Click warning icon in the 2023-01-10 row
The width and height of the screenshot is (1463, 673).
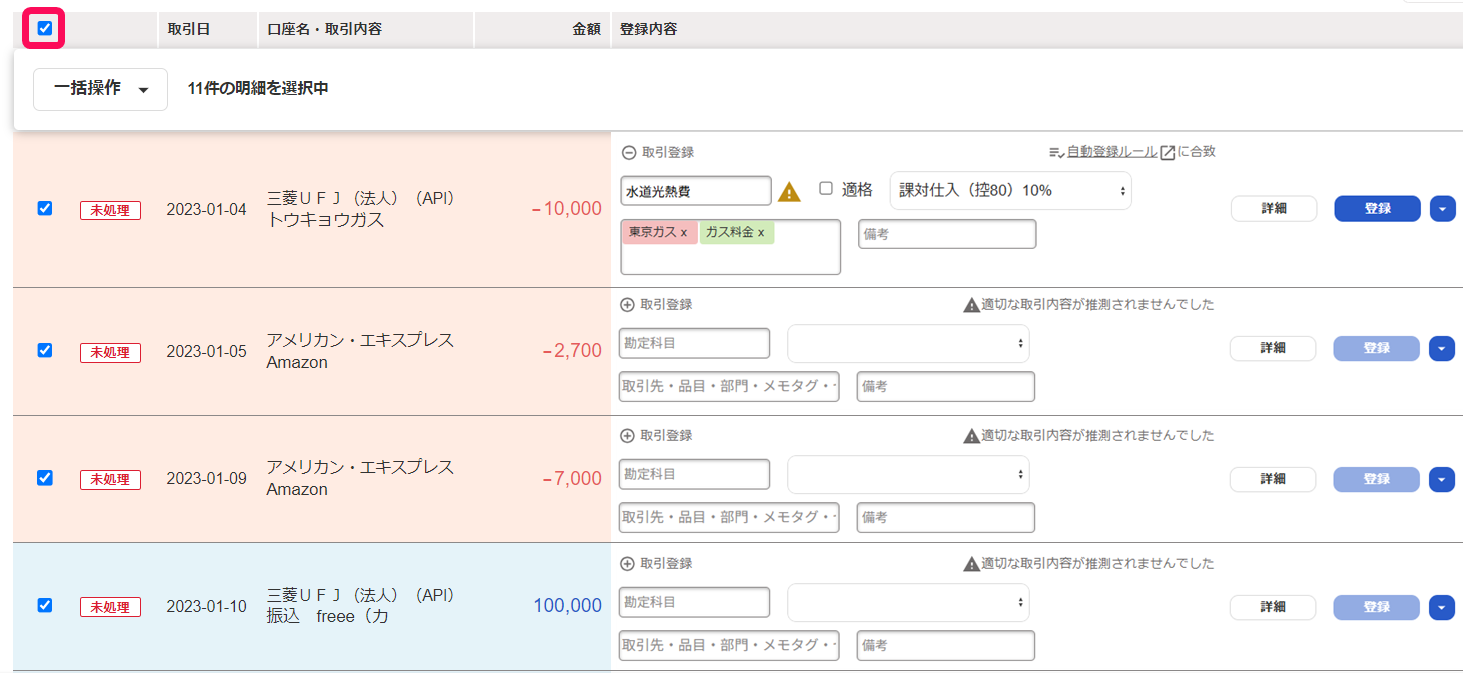971,564
